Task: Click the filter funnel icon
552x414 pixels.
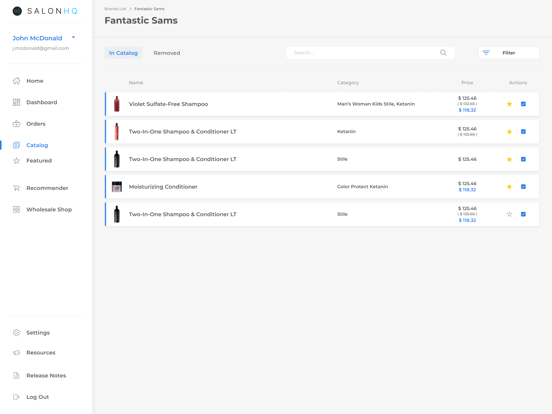Action: [486, 53]
